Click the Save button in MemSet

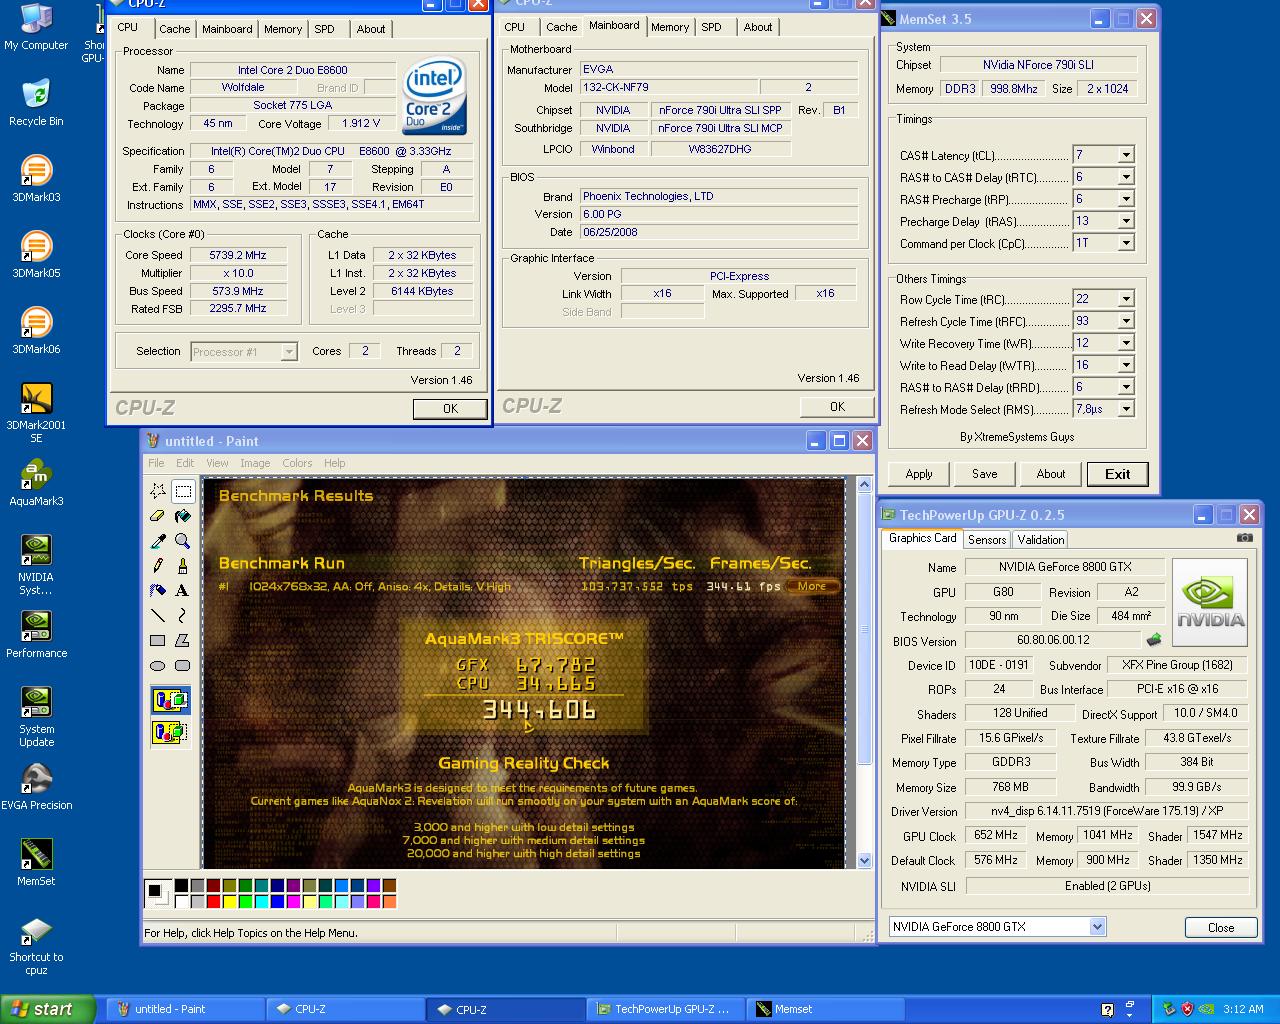(985, 474)
